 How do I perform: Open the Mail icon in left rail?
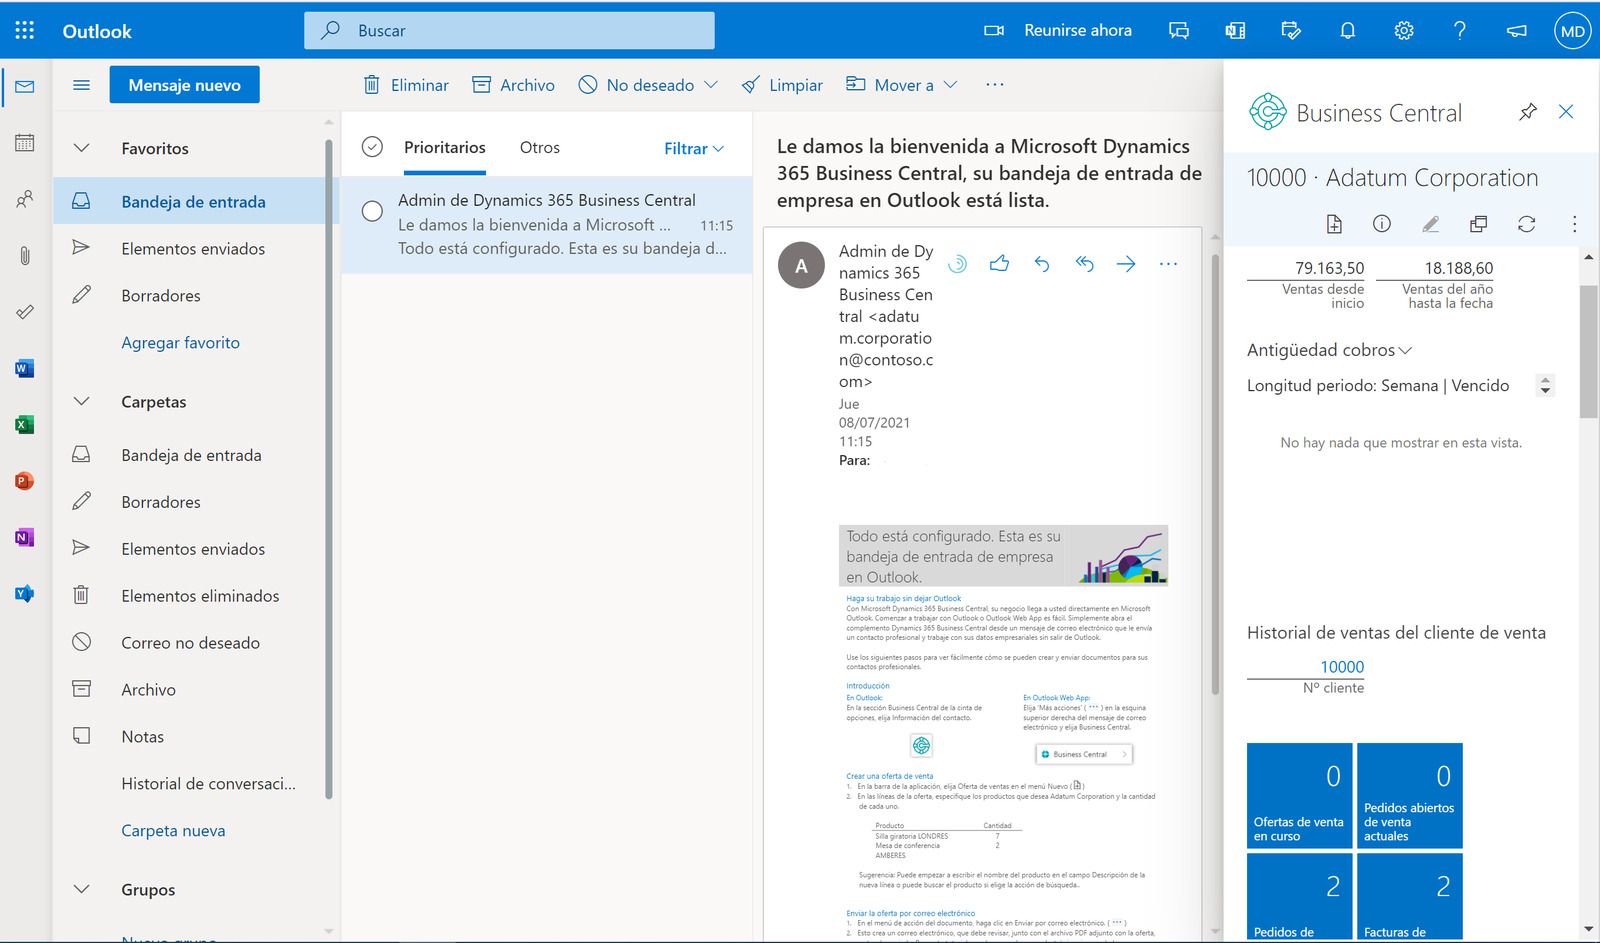(x=25, y=87)
